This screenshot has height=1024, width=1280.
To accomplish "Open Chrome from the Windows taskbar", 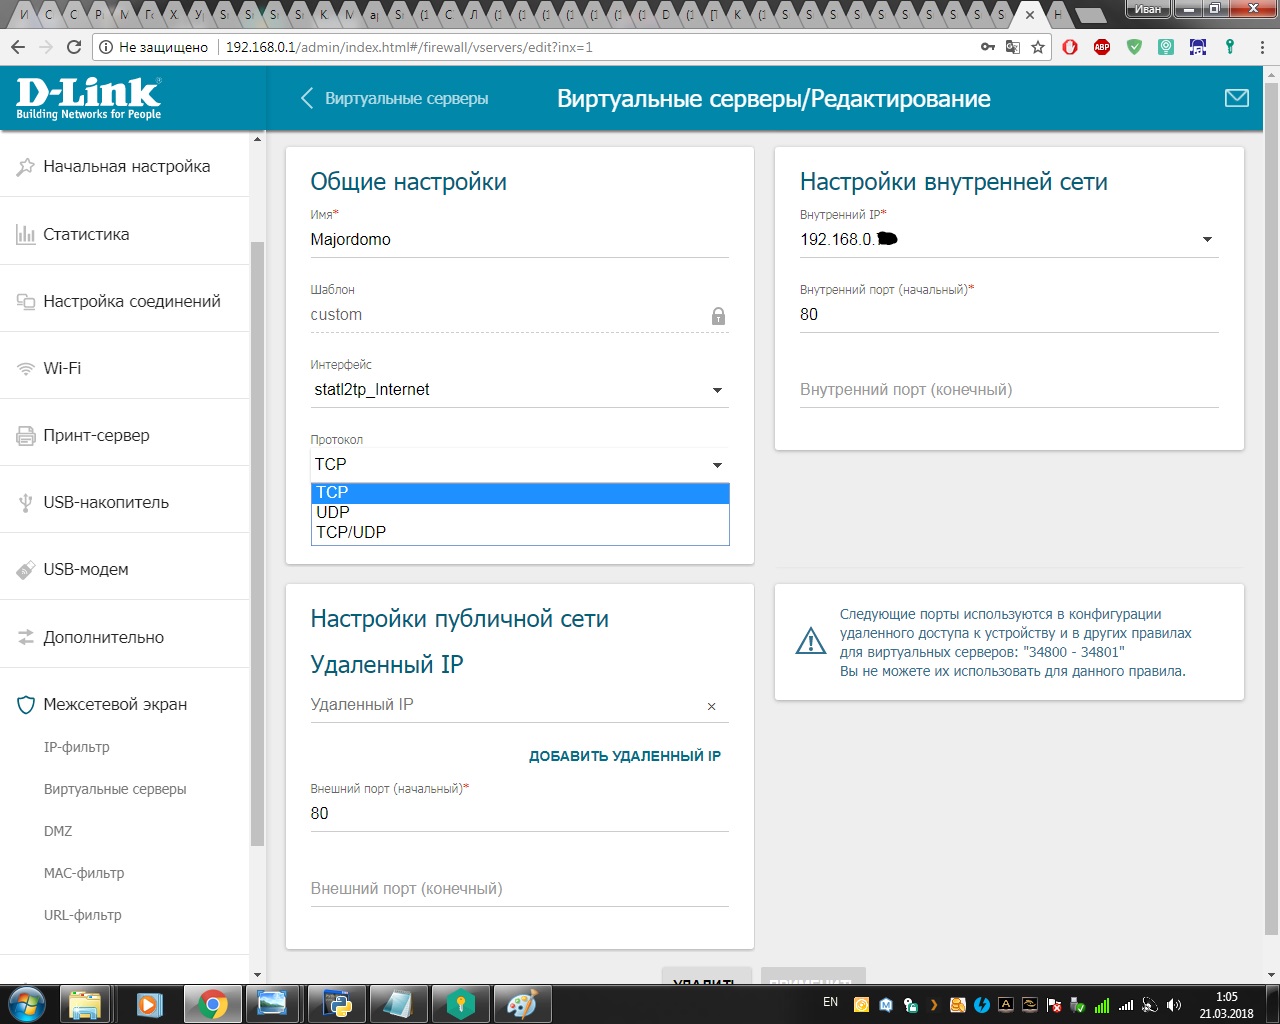I will 212,1003.
